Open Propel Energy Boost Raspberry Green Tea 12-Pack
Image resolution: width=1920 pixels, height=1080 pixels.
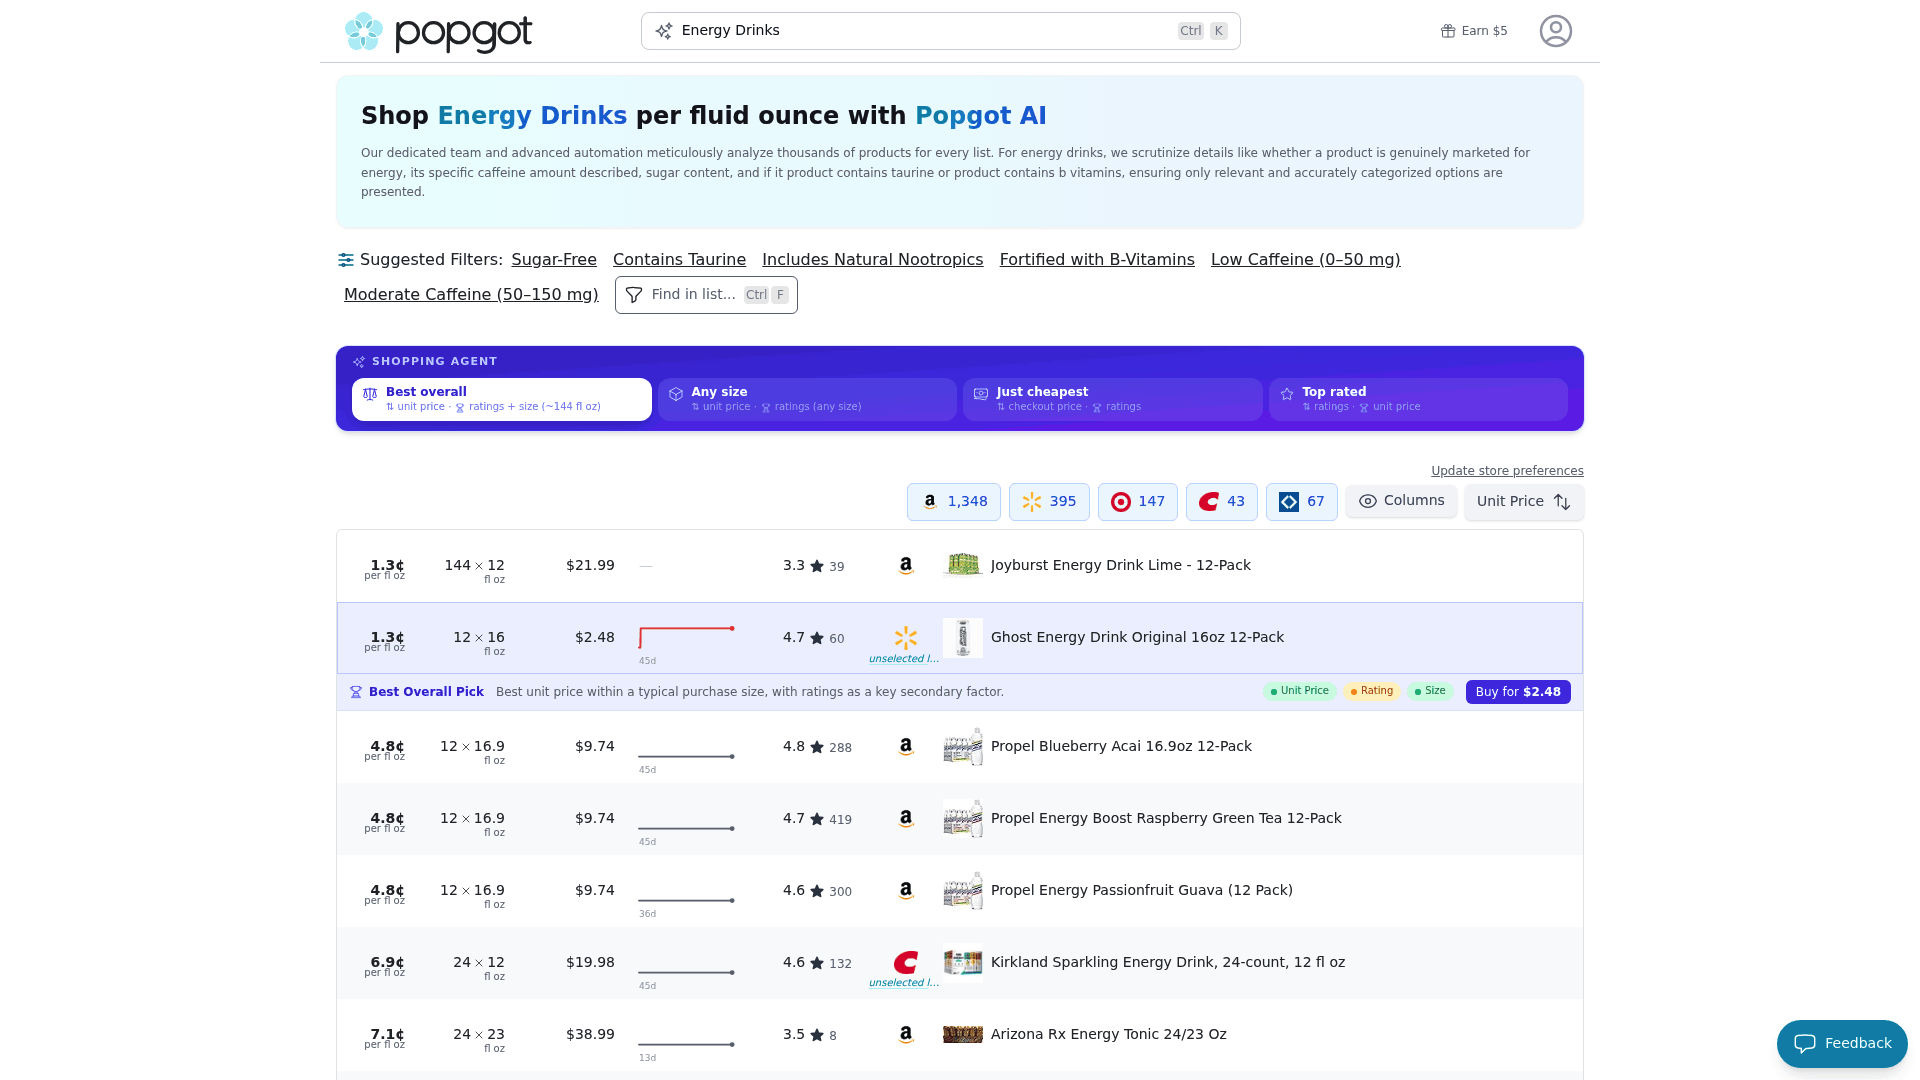(1166, 819)
